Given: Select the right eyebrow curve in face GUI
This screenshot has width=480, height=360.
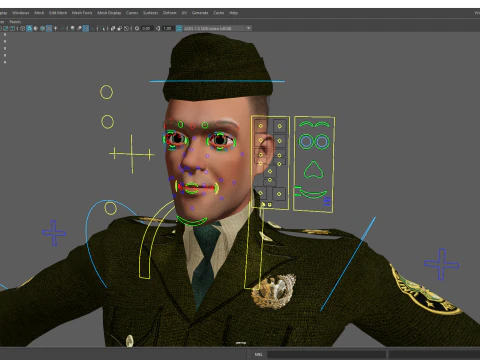Looking at the screenshot, I should pyautogui.click(x=322, y=124).
